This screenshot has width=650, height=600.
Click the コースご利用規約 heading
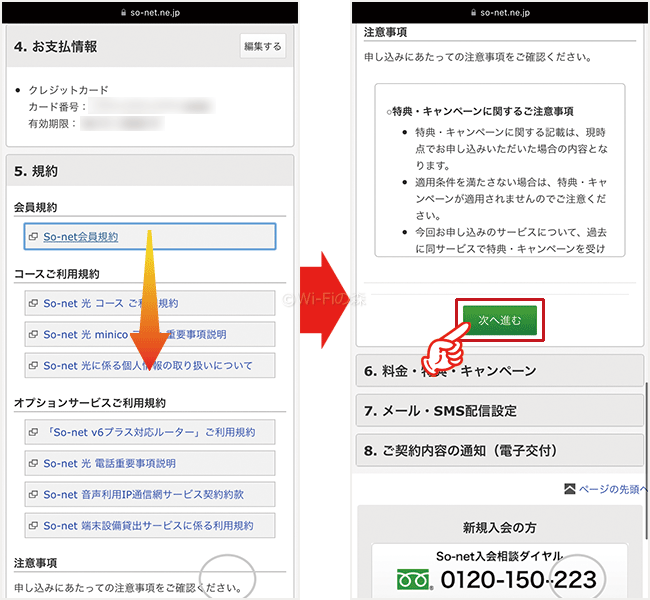pyautogui.click(x=57, y=274)
